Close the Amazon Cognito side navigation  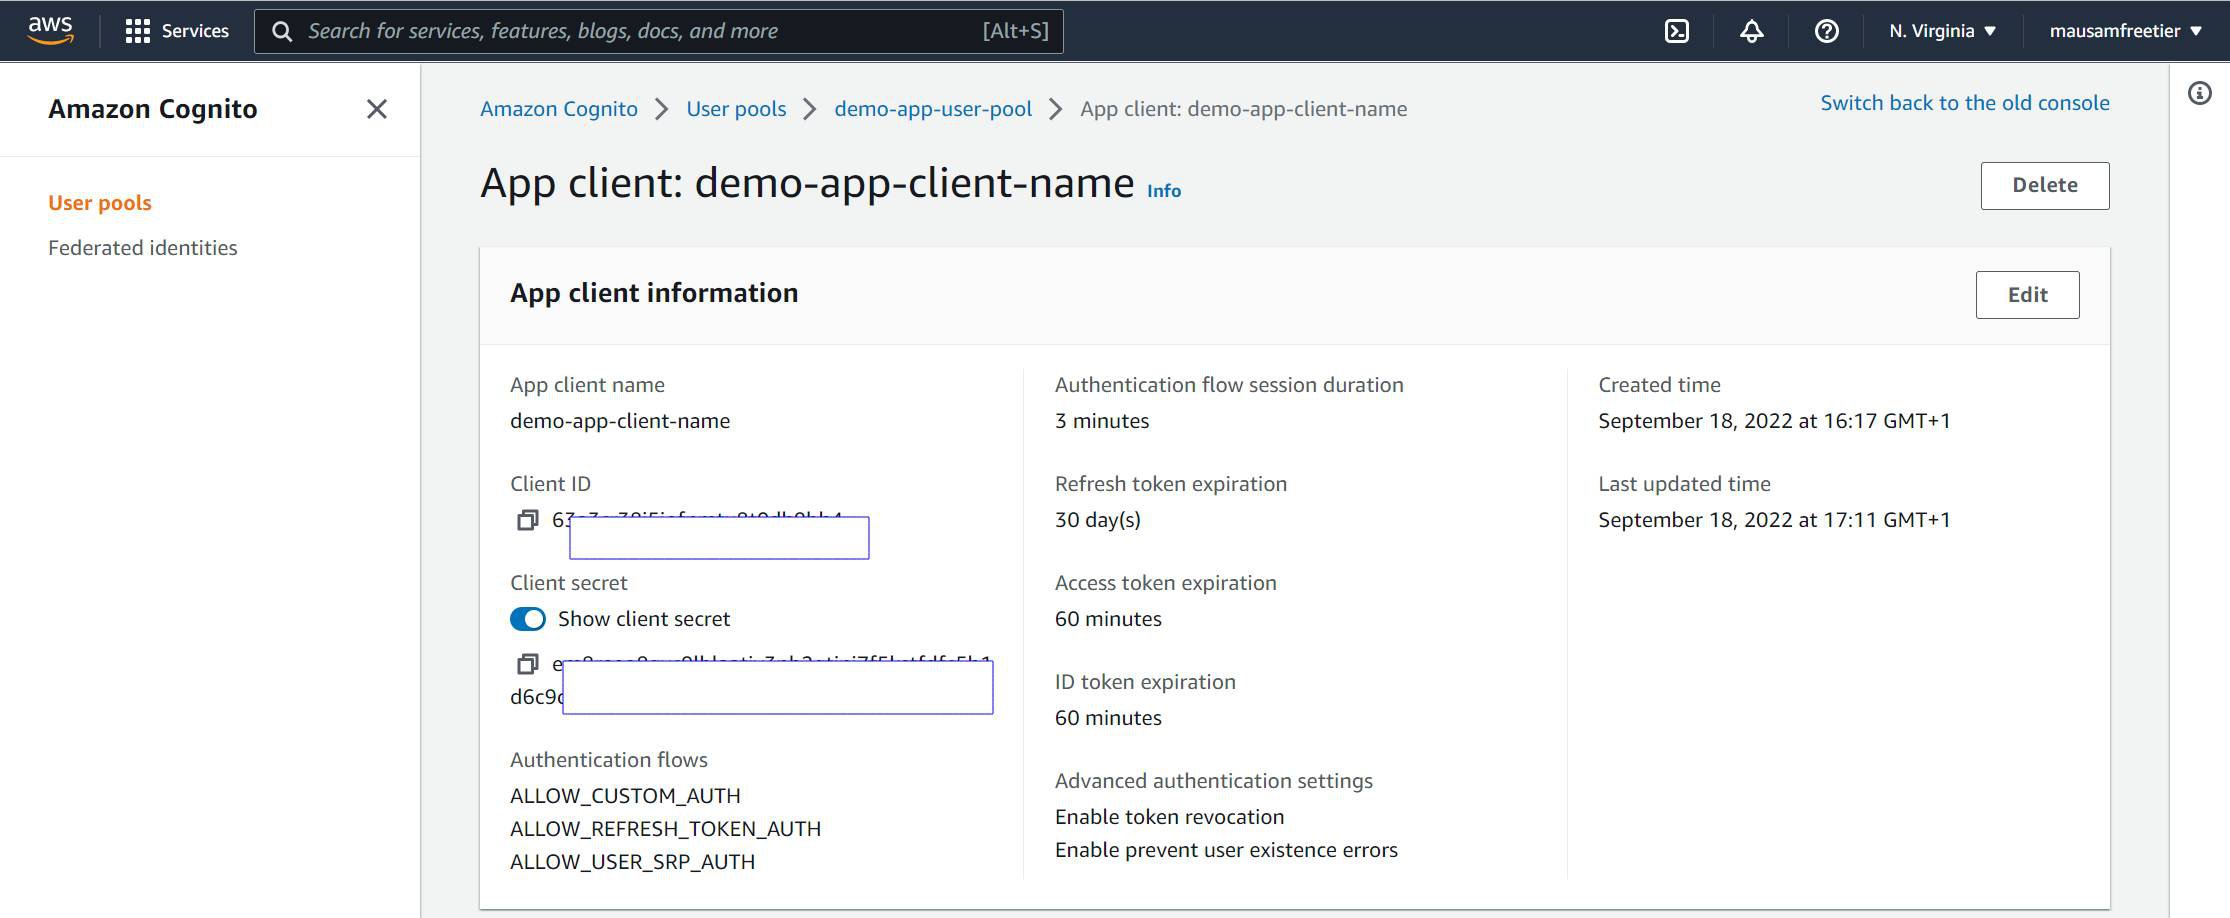(x=376, y=109)
